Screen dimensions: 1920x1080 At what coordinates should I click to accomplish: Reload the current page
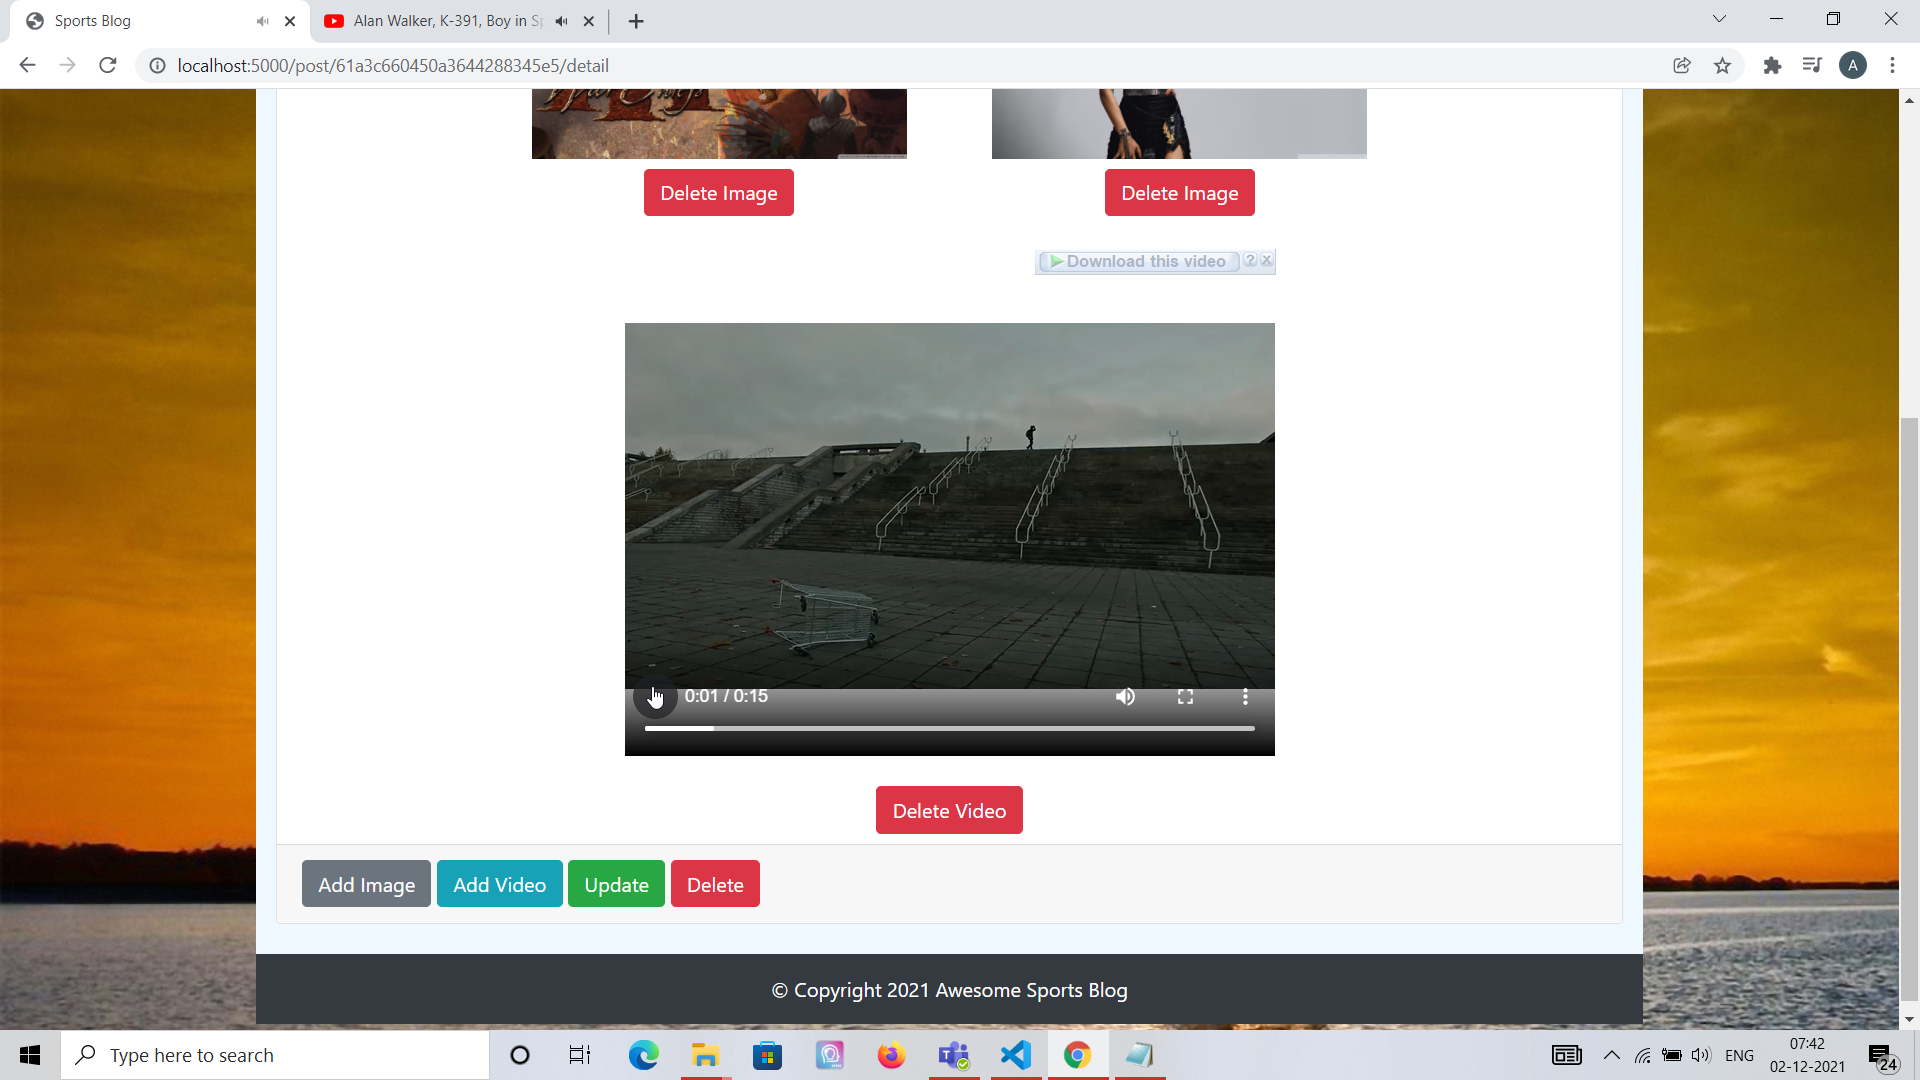coord(108,66)
